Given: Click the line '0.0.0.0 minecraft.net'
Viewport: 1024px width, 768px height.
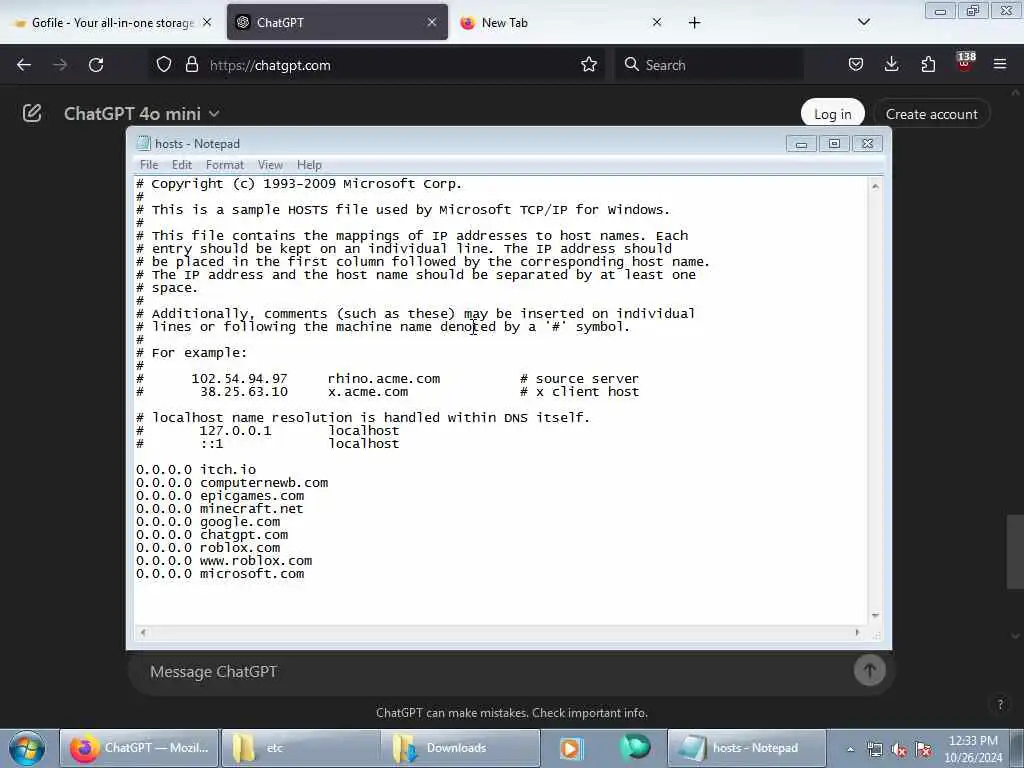Looking at the screenshot, I should coord(219,509).
